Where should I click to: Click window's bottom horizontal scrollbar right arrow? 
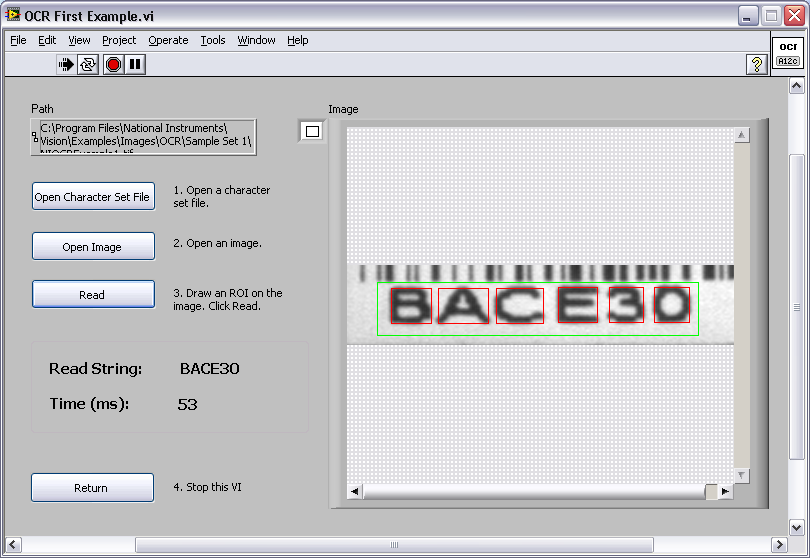pos(779,545)
